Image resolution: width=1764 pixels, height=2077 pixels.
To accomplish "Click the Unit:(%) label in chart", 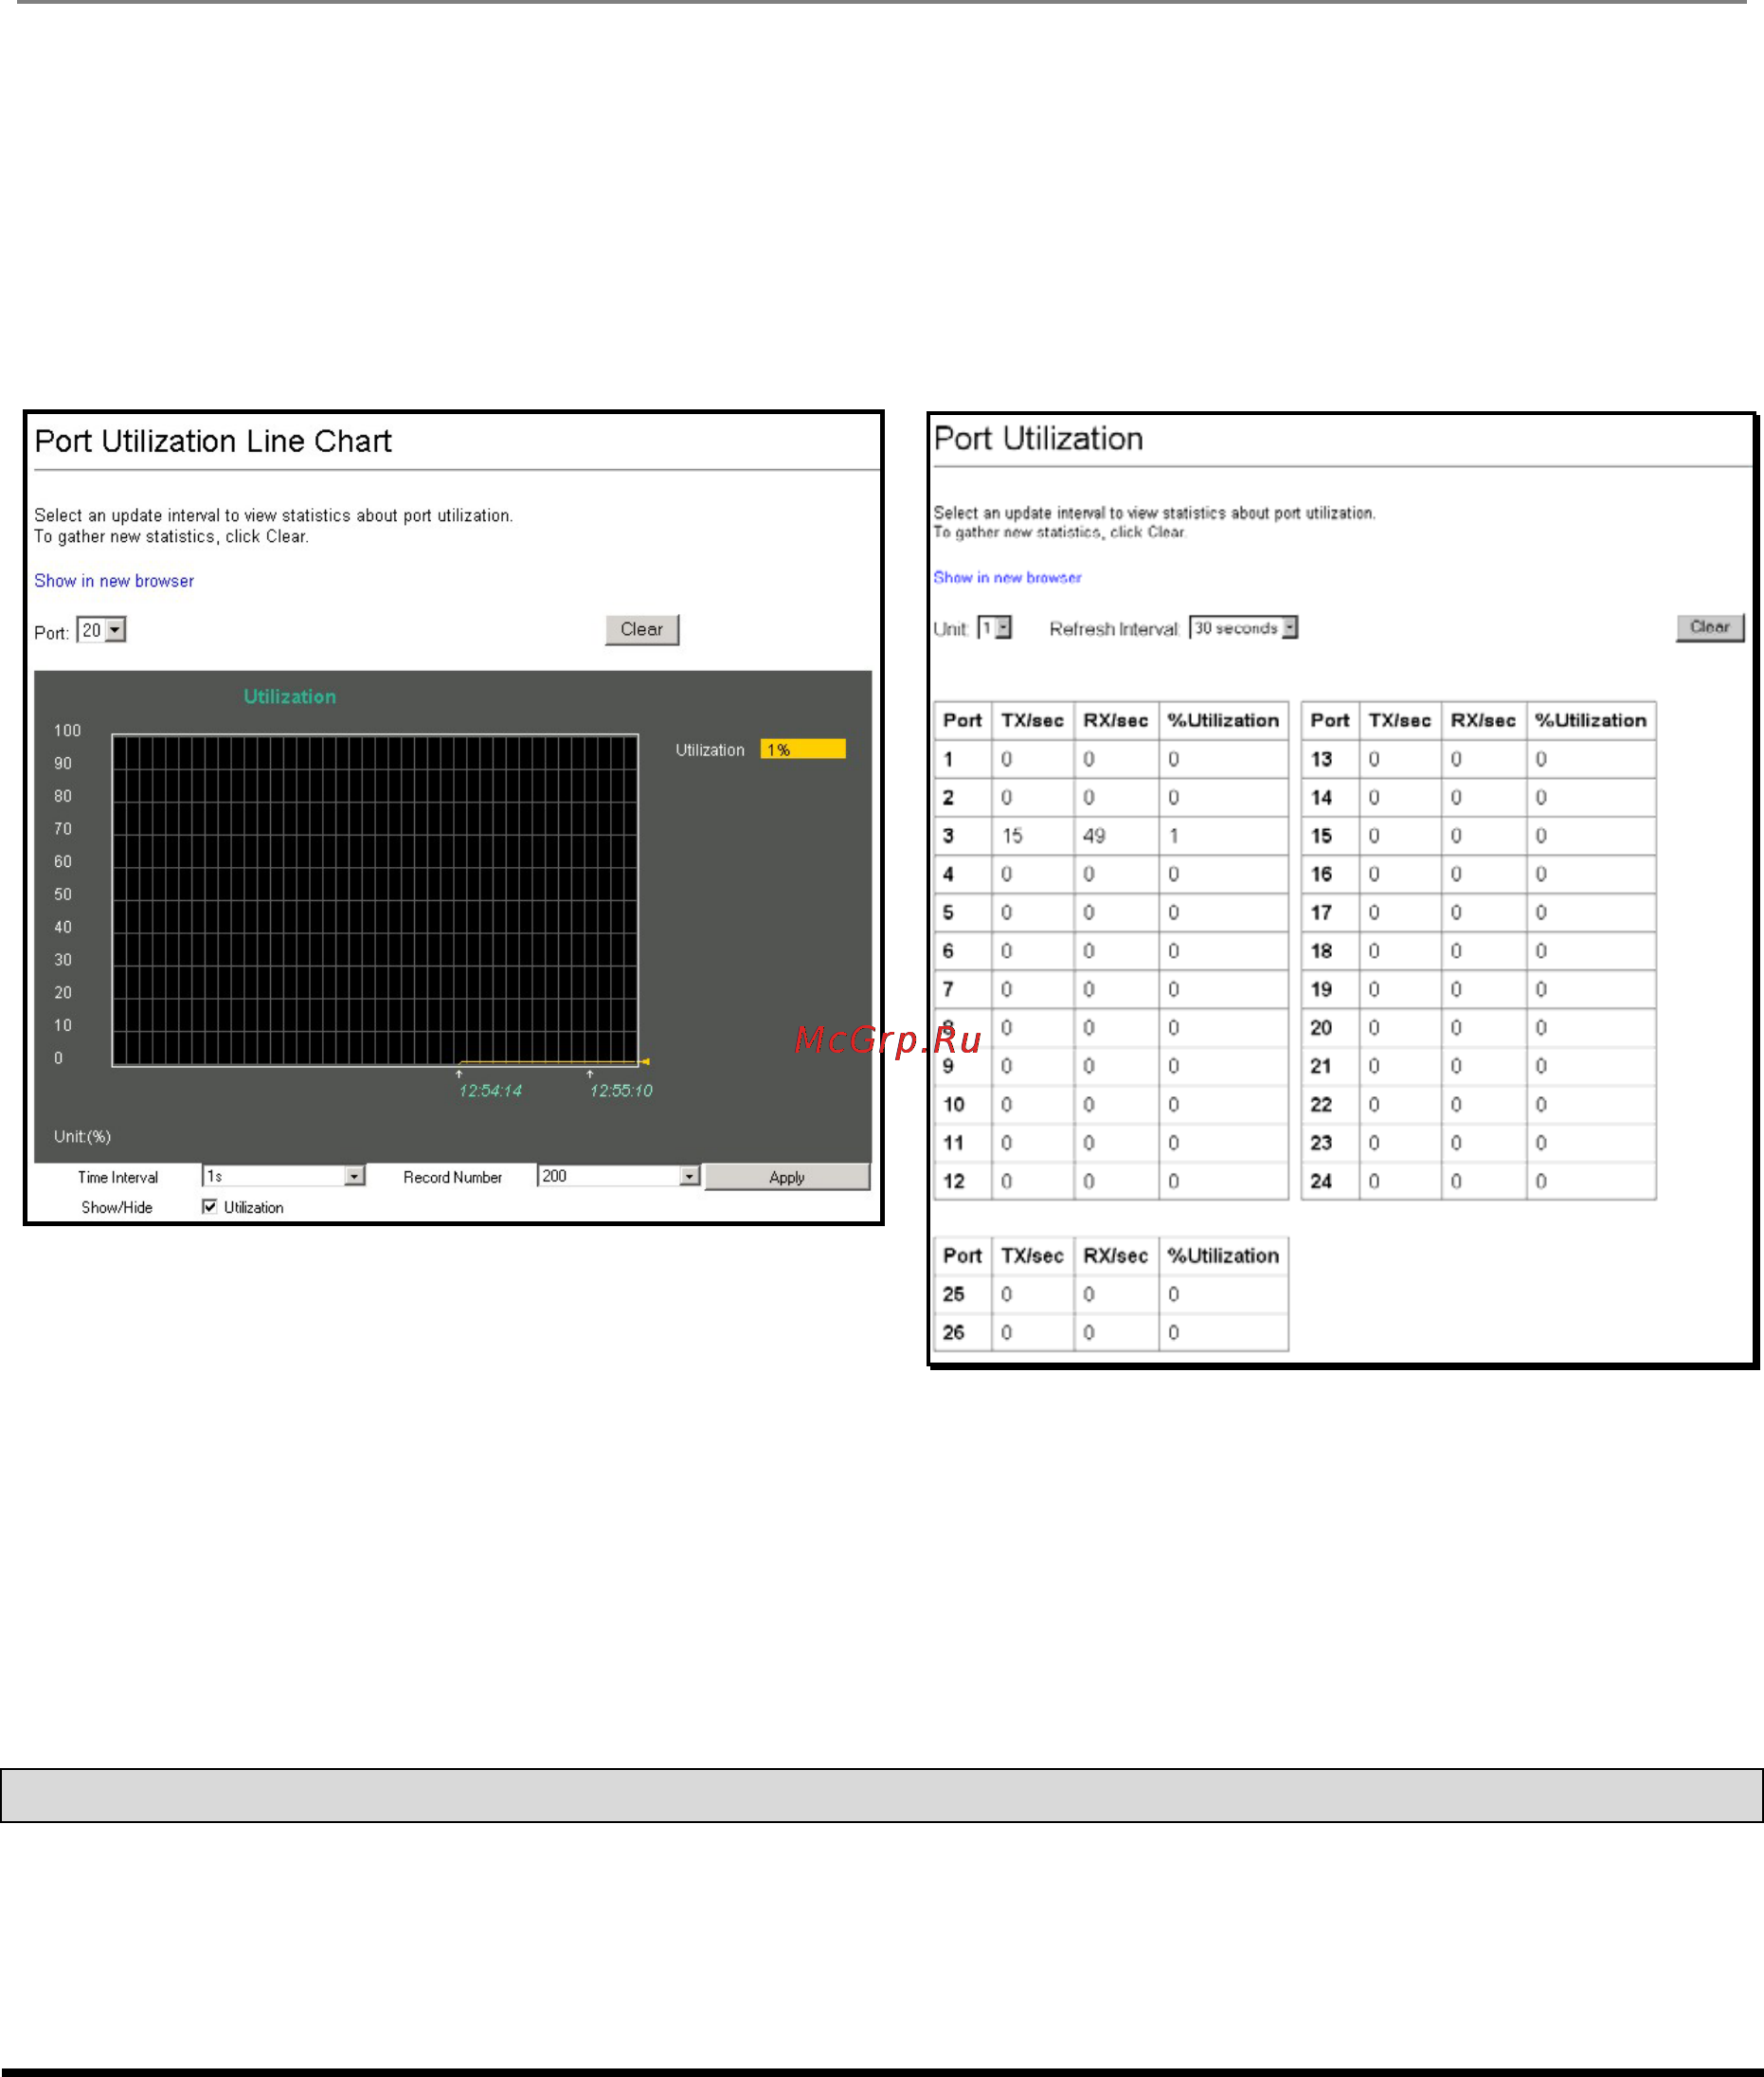I will pos(82,1136).
